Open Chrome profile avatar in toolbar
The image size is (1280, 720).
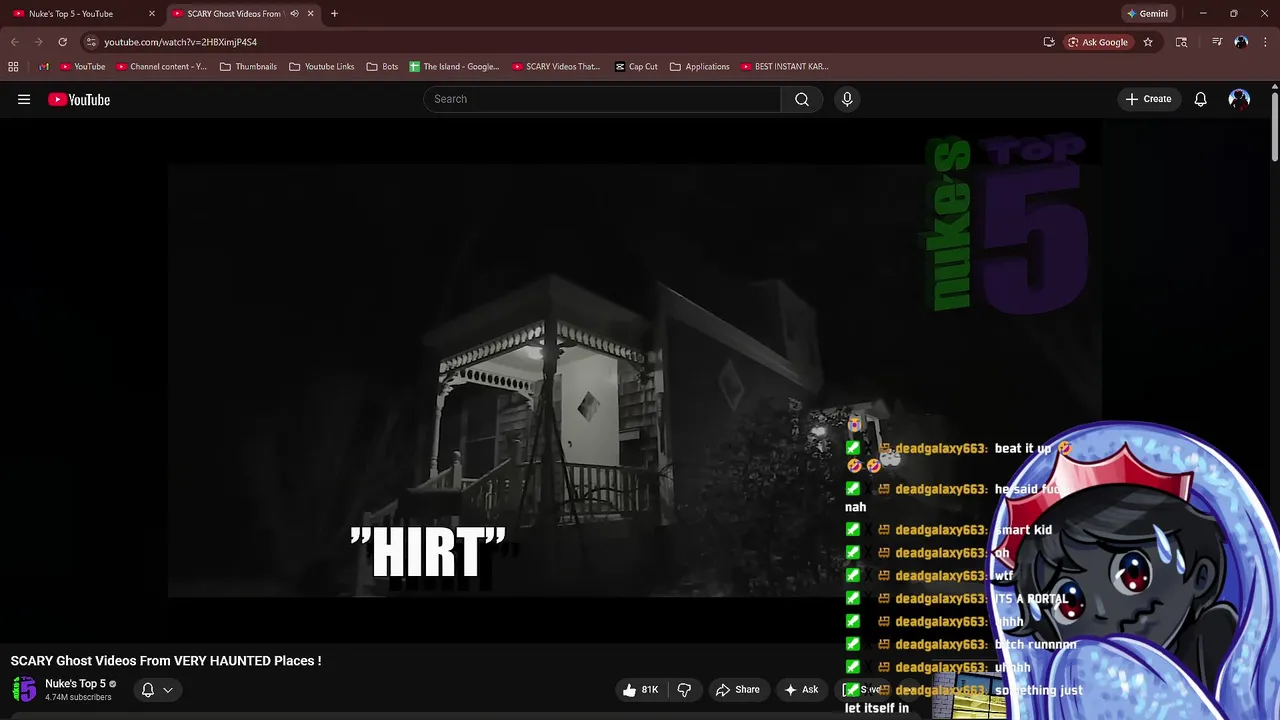(1241, 42)
